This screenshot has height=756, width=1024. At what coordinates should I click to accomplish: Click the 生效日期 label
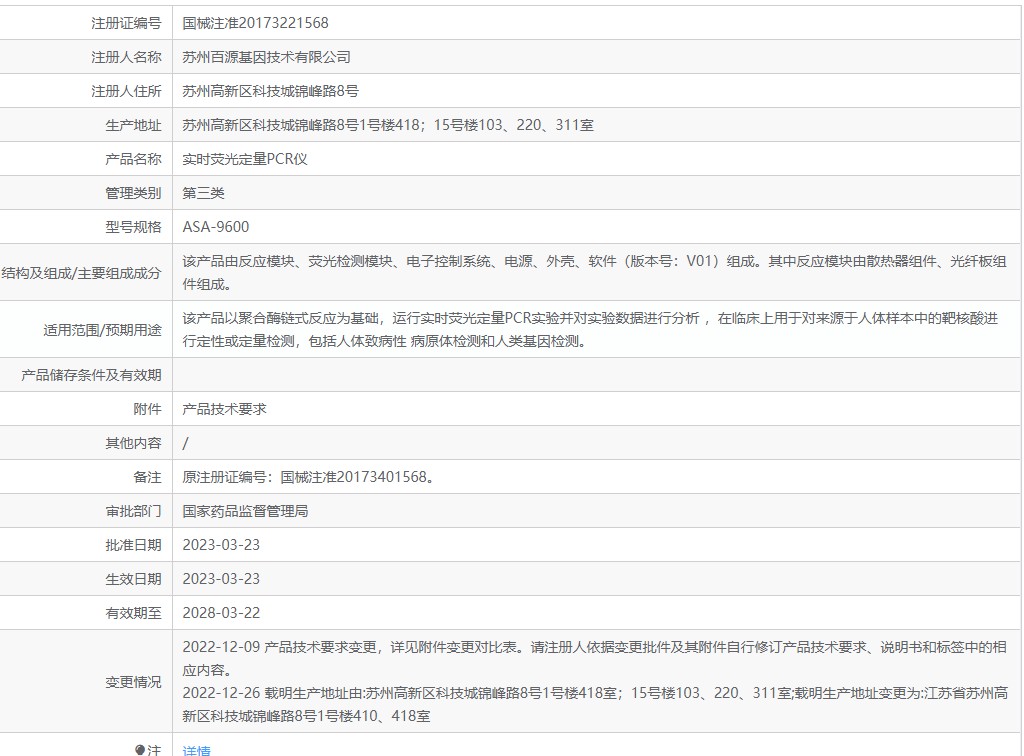(133, 578)
